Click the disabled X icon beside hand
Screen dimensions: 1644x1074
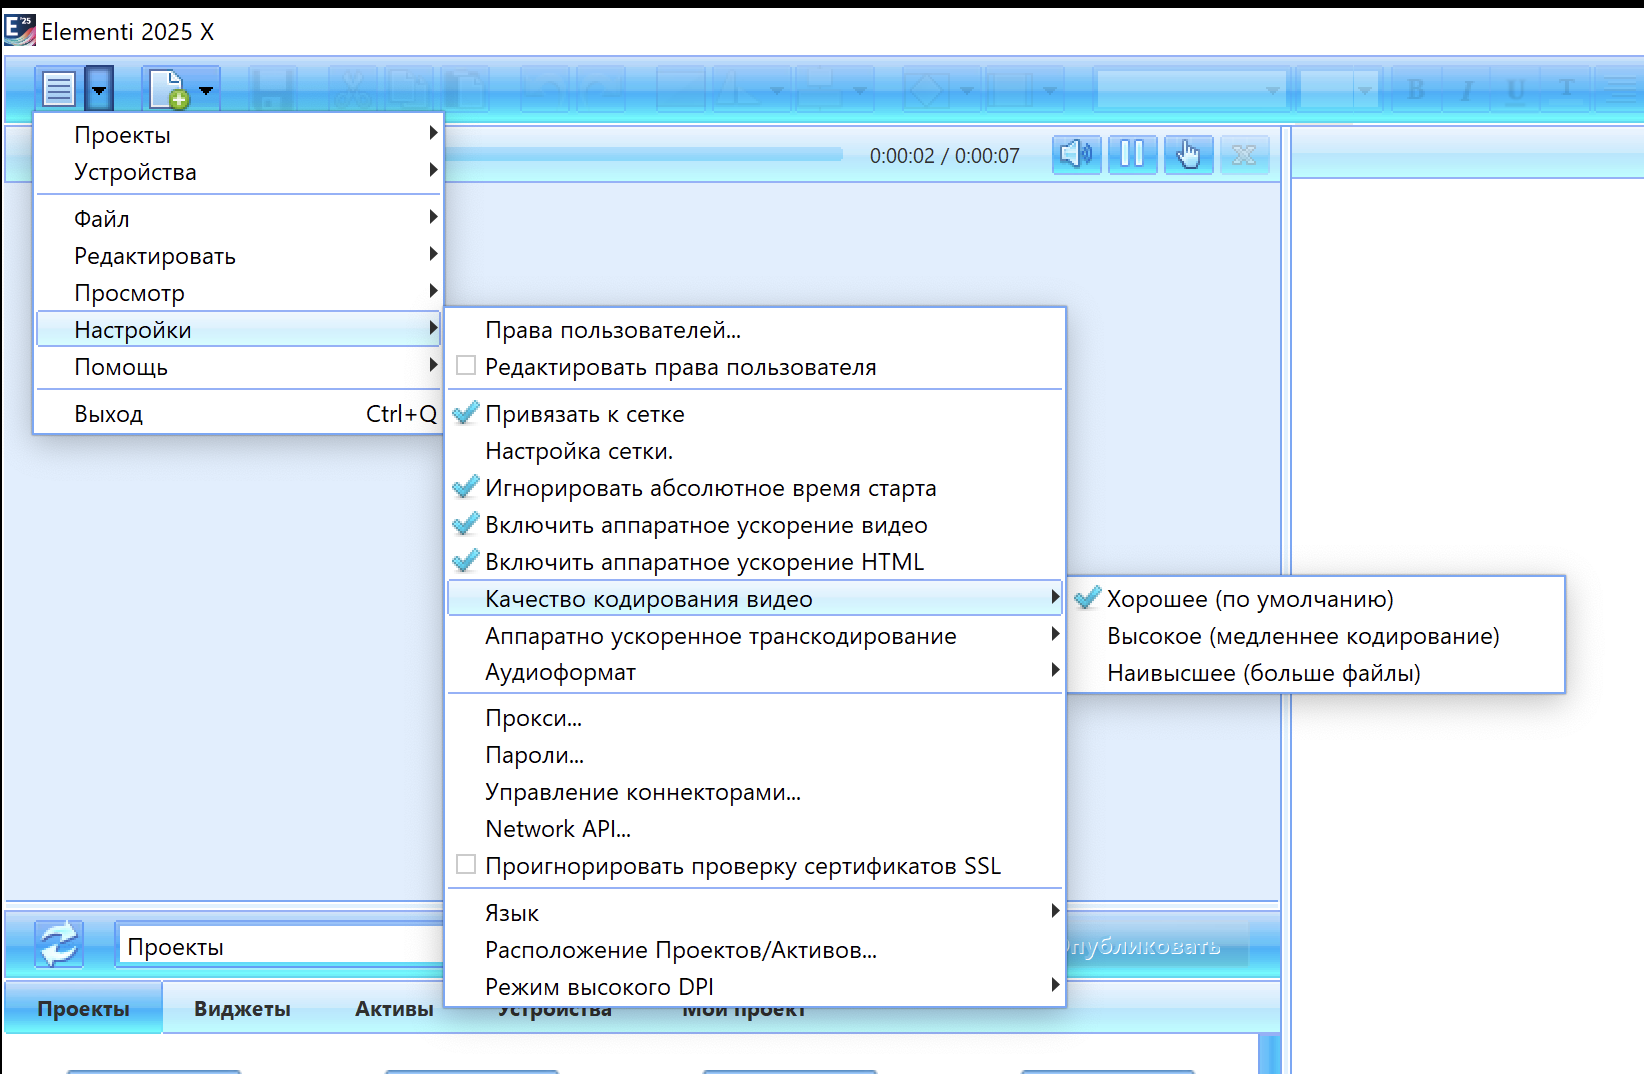[1244, 155]
